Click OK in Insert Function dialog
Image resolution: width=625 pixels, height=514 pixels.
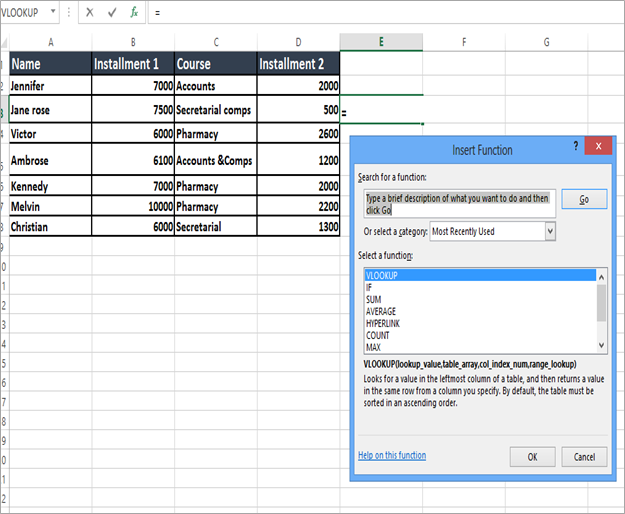[533, 457]
